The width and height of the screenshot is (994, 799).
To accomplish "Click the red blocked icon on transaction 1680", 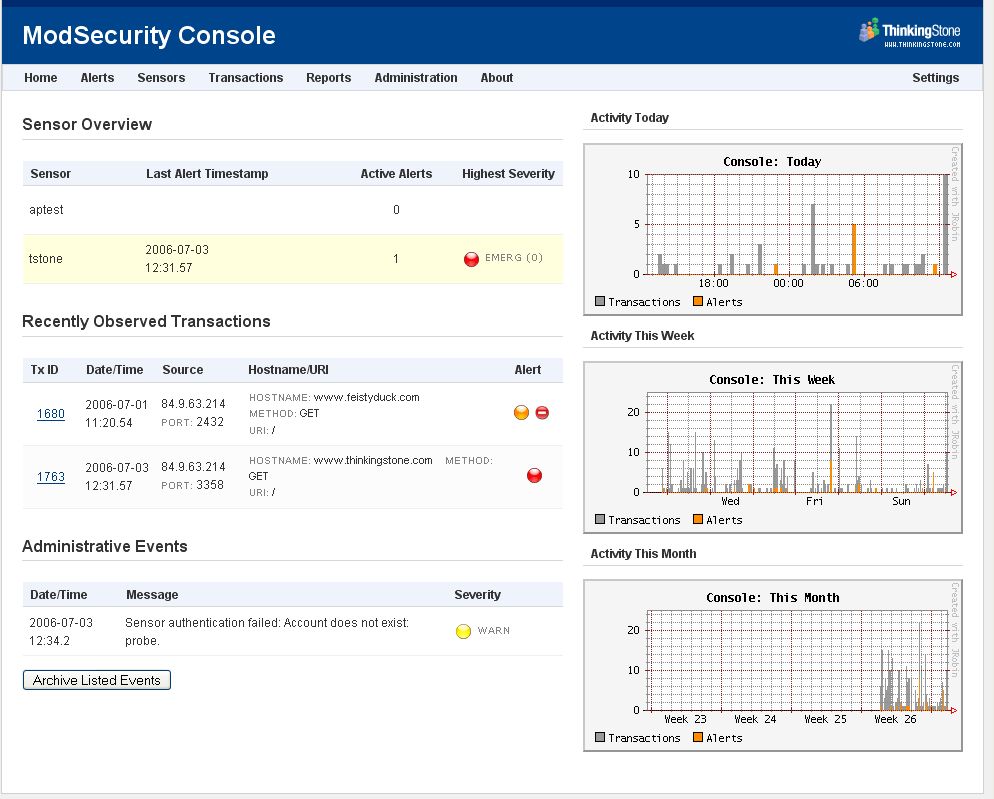I will tap(542, 413).
